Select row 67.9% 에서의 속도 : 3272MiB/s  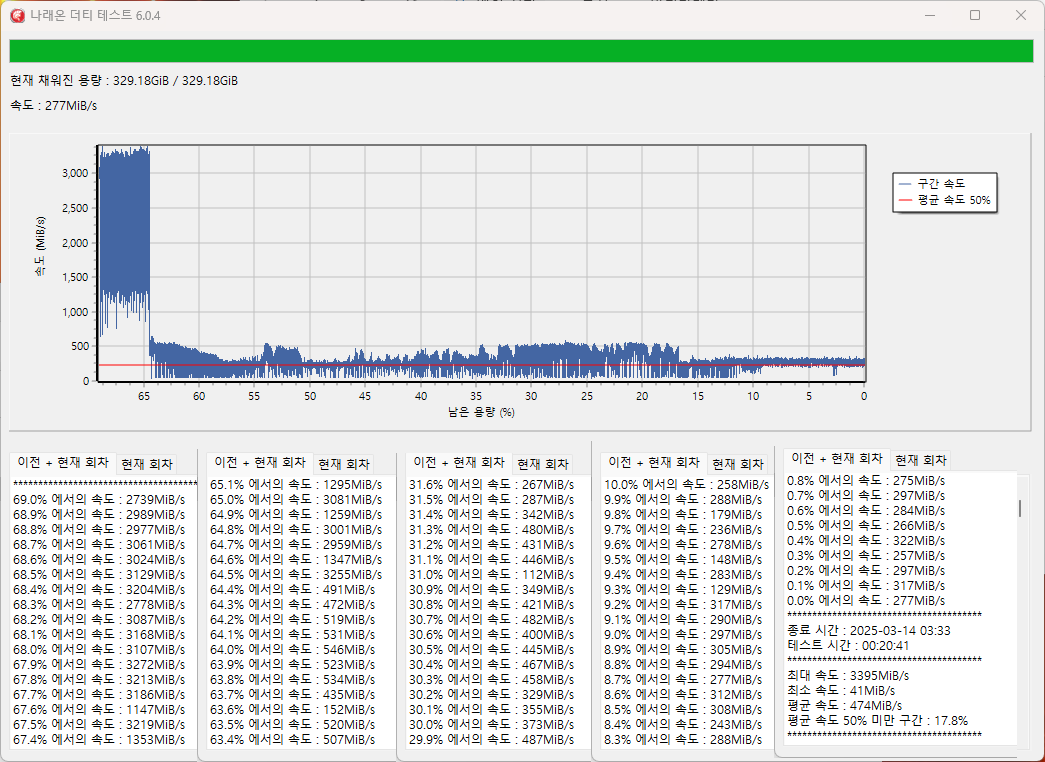(x=99, y=665)
